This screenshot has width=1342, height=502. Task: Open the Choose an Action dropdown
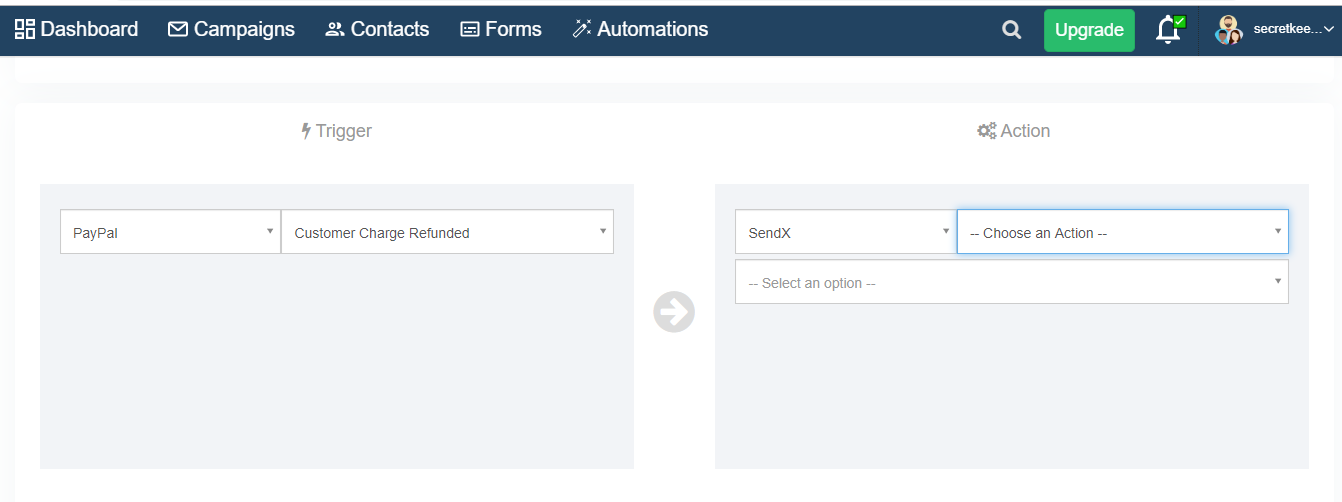coord(1123,232)
